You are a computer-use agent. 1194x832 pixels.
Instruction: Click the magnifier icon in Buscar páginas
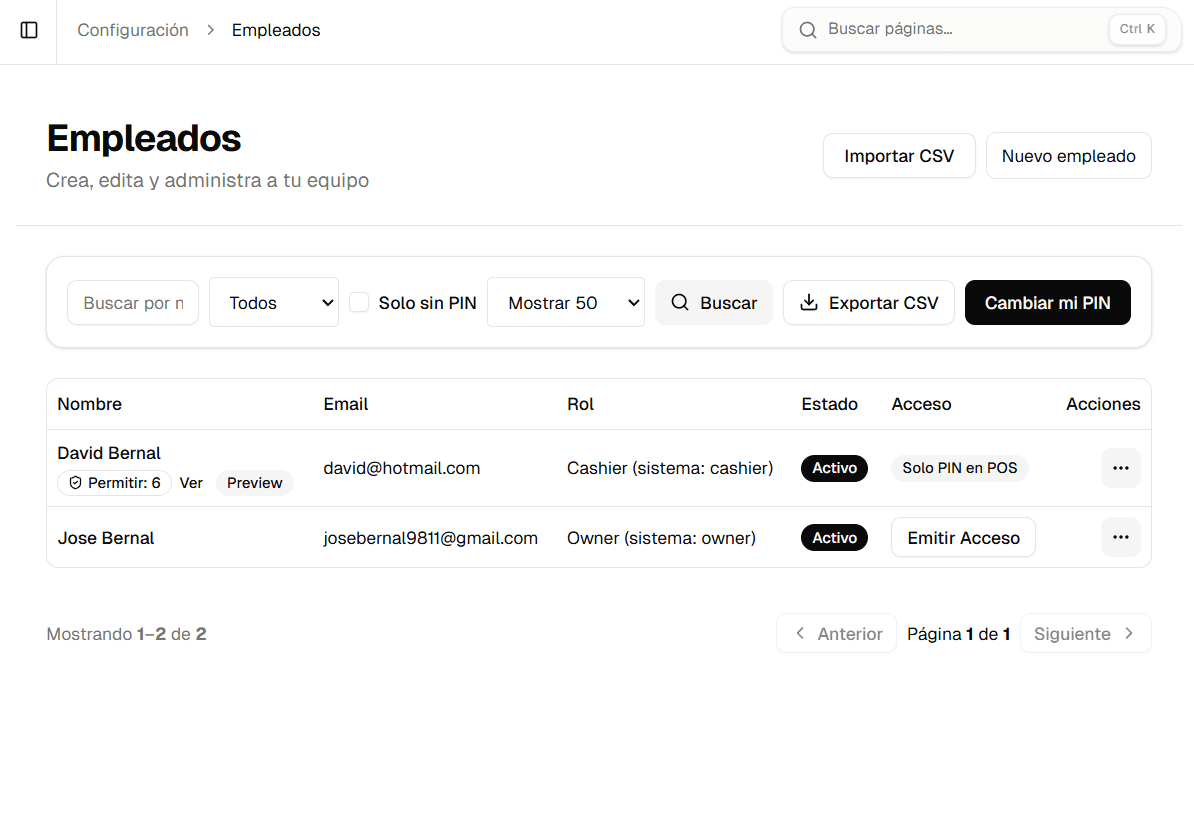(808, 29)
